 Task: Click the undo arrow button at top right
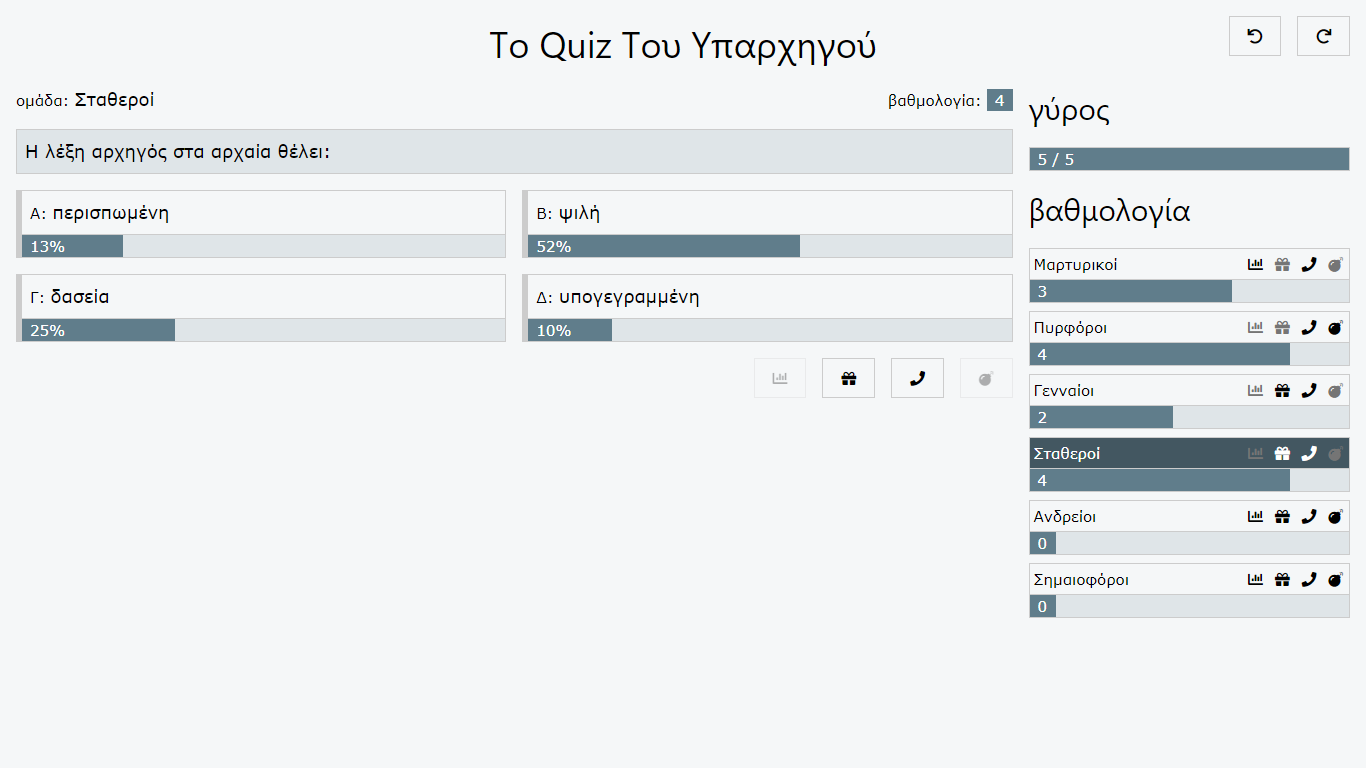(1255, 36)
